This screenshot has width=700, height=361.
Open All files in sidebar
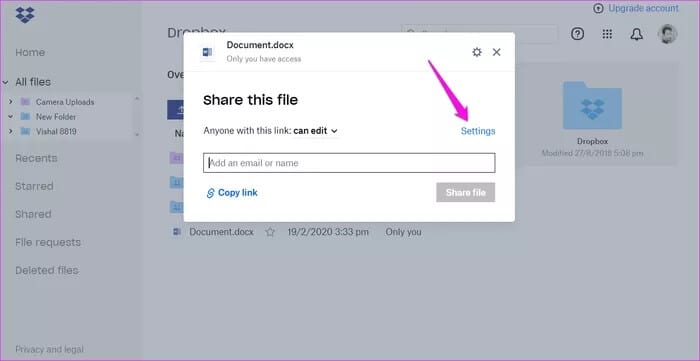33,82
